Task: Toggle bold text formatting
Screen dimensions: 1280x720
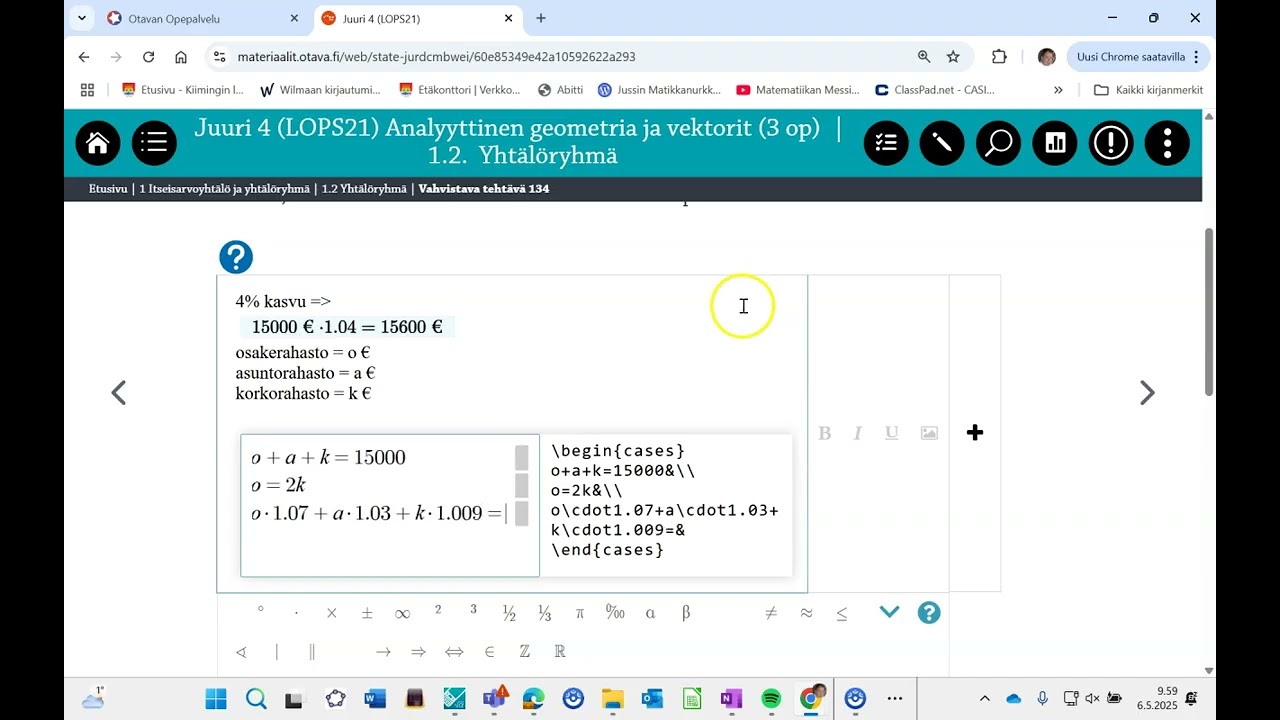Action: [825, 433]
